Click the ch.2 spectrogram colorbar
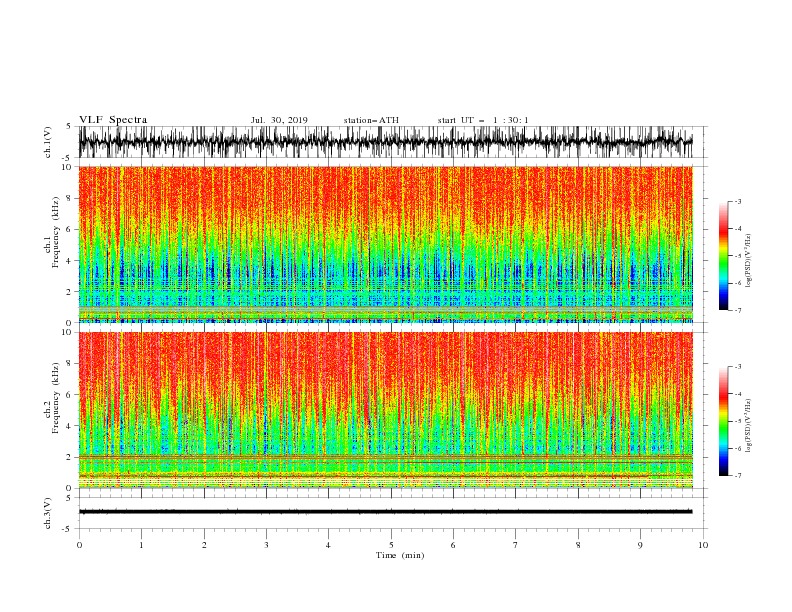Viewport: 792px width, 612px height. click(x=723, y=421)
